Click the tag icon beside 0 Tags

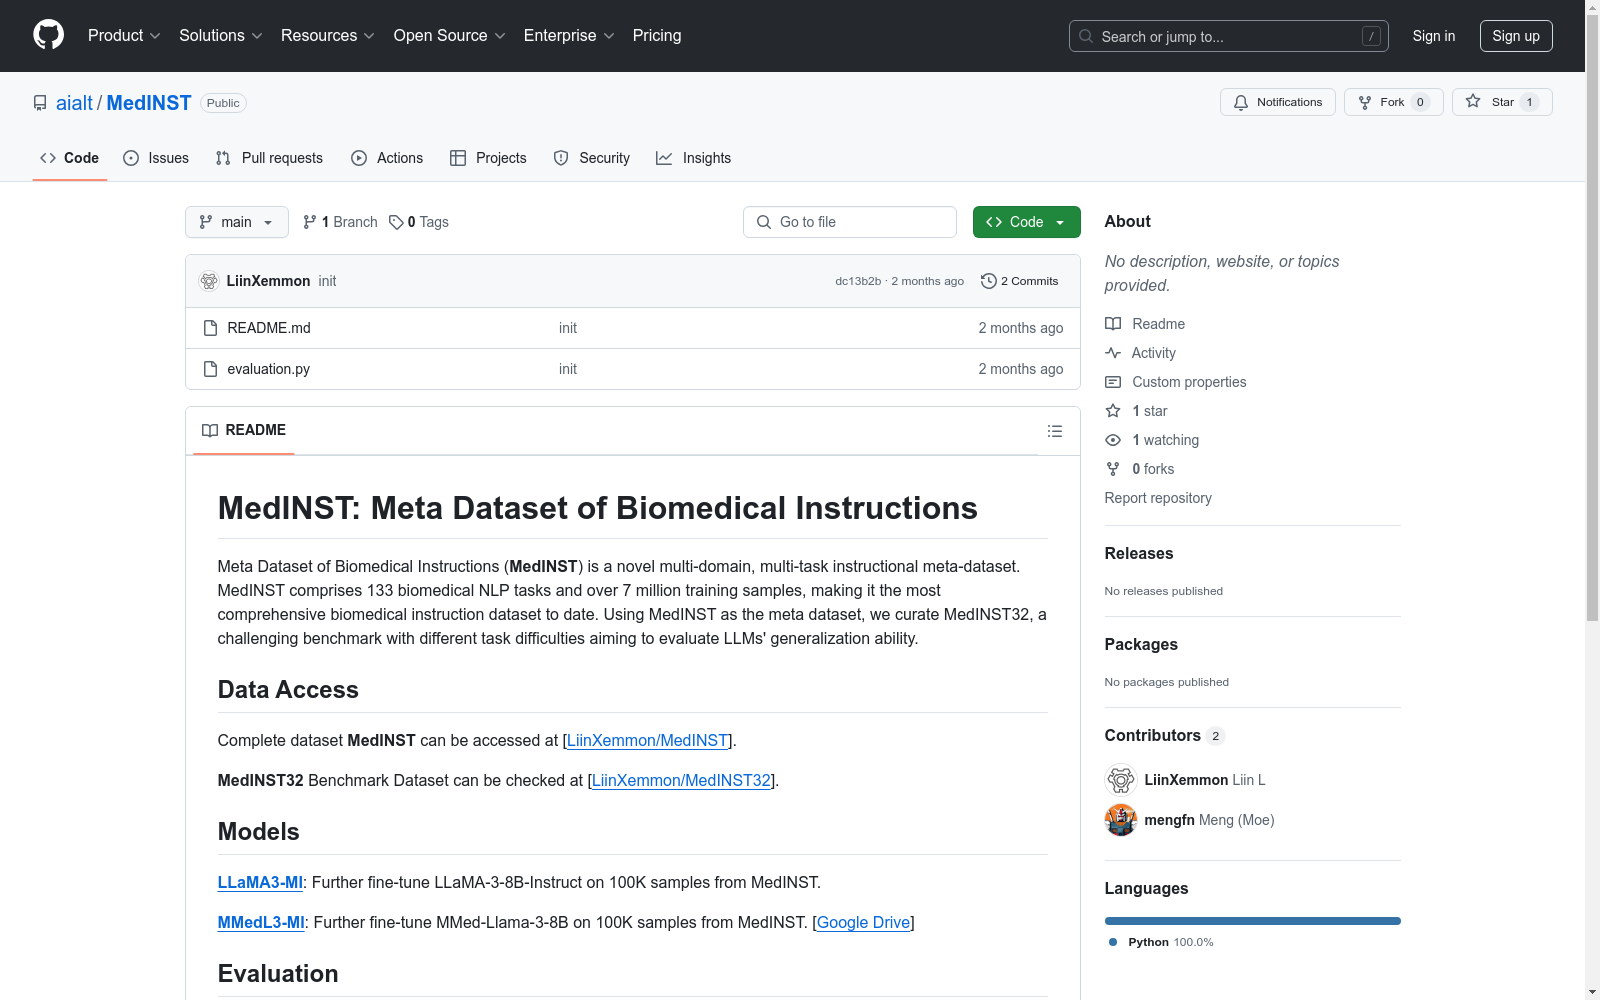396,222
